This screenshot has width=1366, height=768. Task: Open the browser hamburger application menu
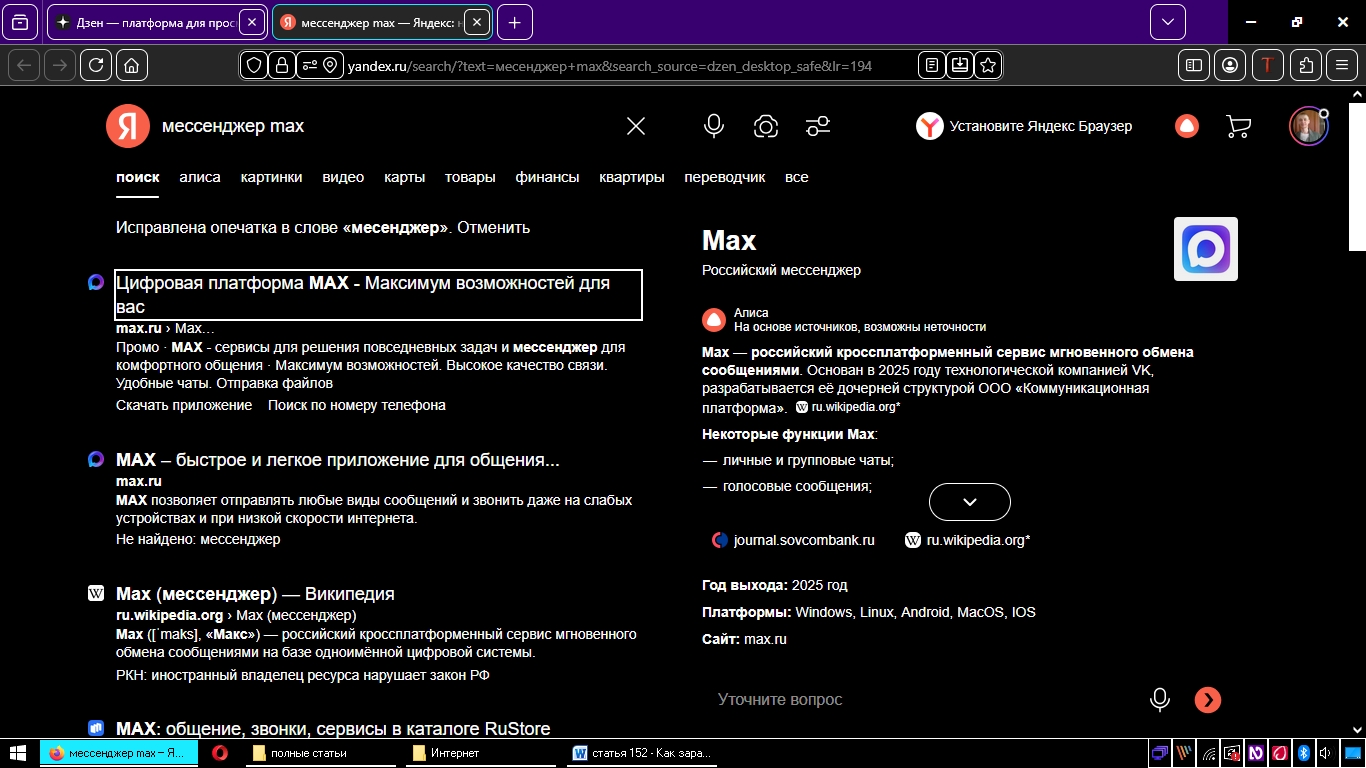(x=1343, y=65)
